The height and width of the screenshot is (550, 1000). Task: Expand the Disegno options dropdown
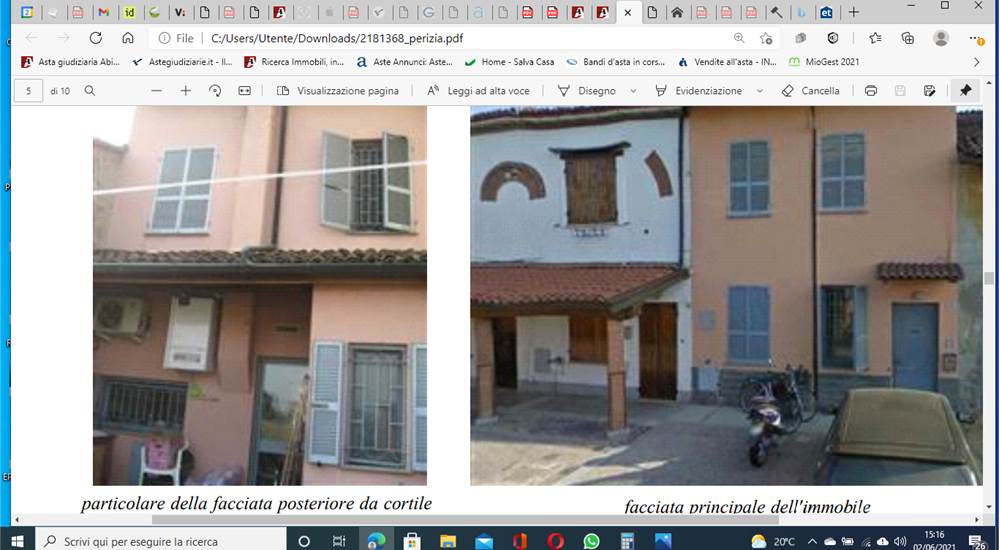pos(633,91)
